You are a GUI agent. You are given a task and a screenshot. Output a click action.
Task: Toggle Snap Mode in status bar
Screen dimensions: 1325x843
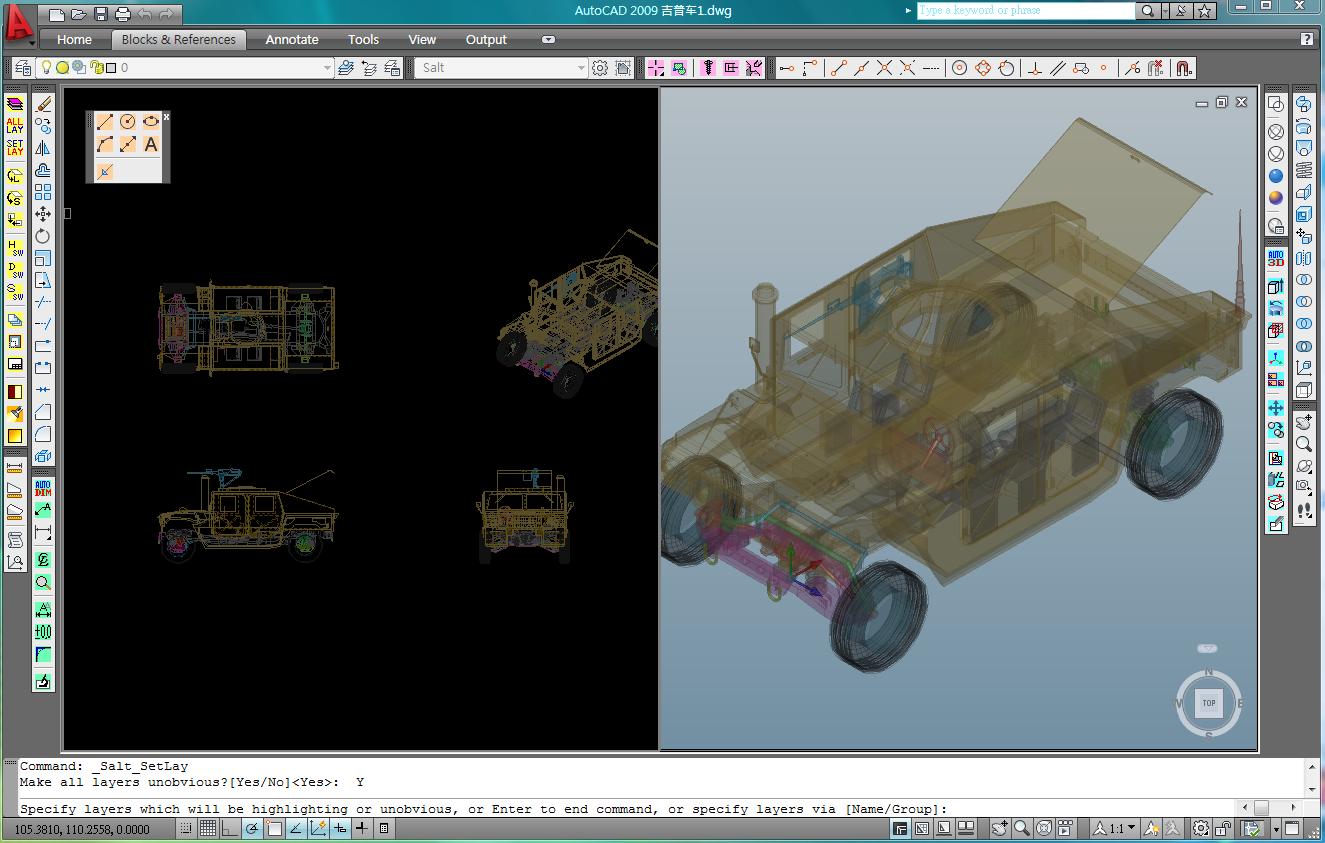[x=186, y=828]
